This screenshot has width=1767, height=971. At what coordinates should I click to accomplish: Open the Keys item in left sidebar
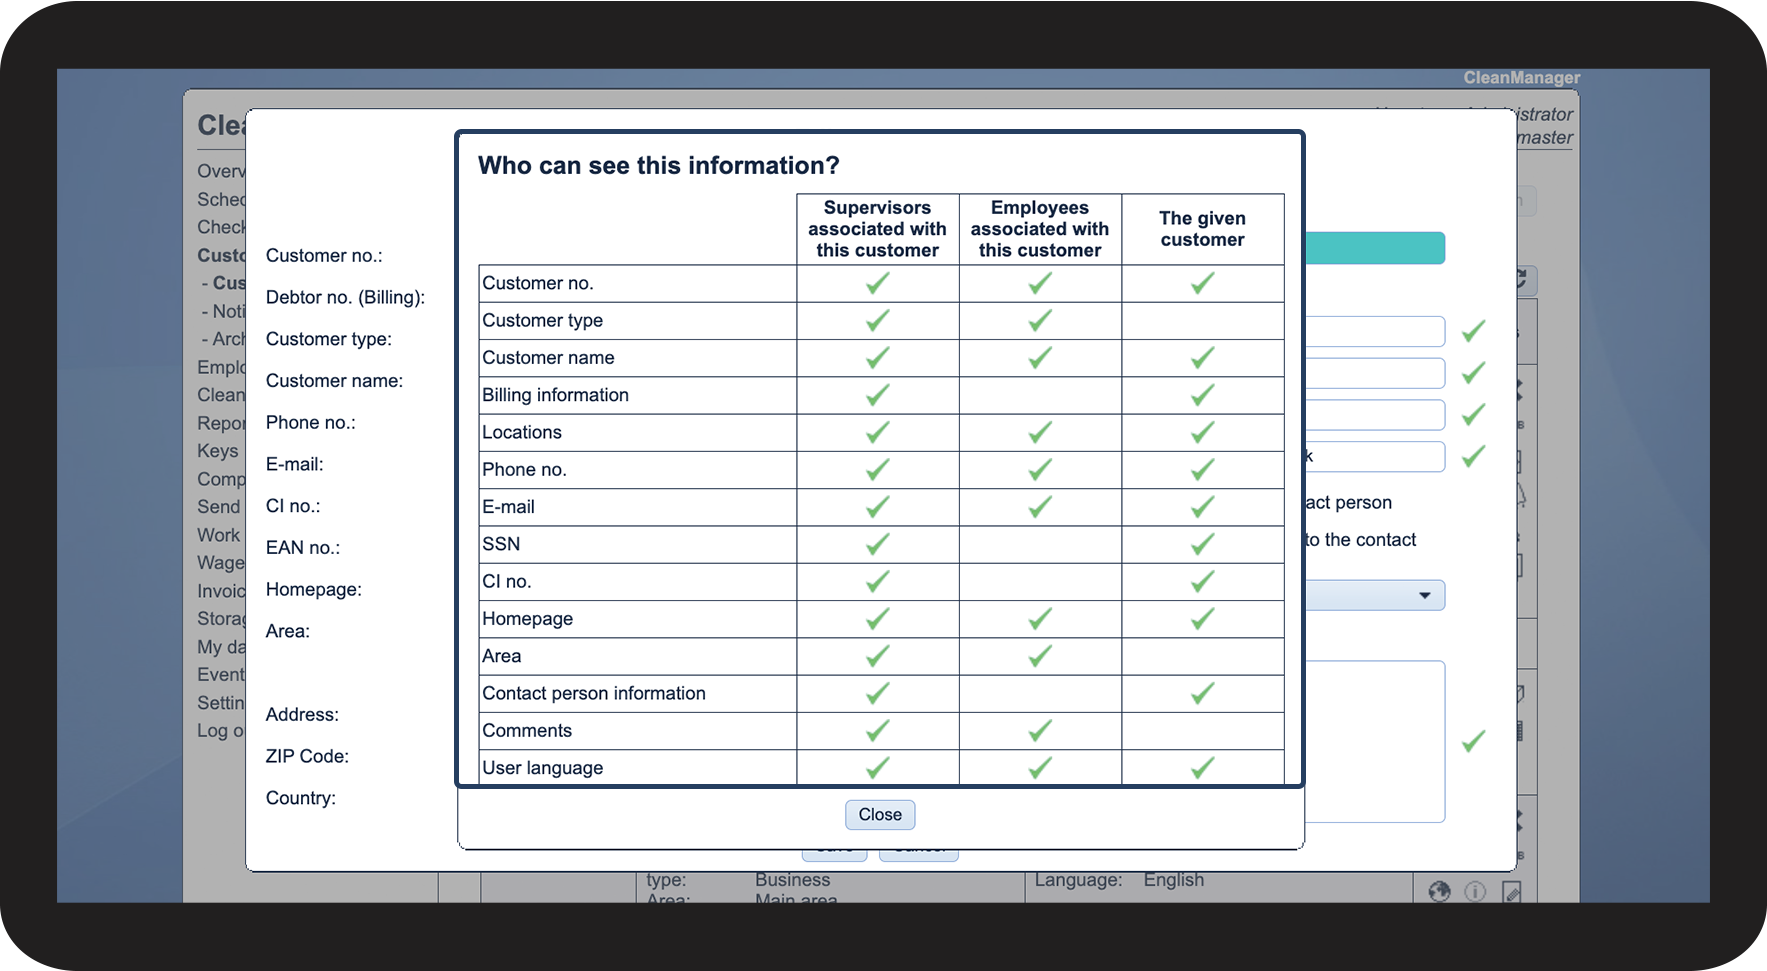pyautogui.click(x=218, y=451)
